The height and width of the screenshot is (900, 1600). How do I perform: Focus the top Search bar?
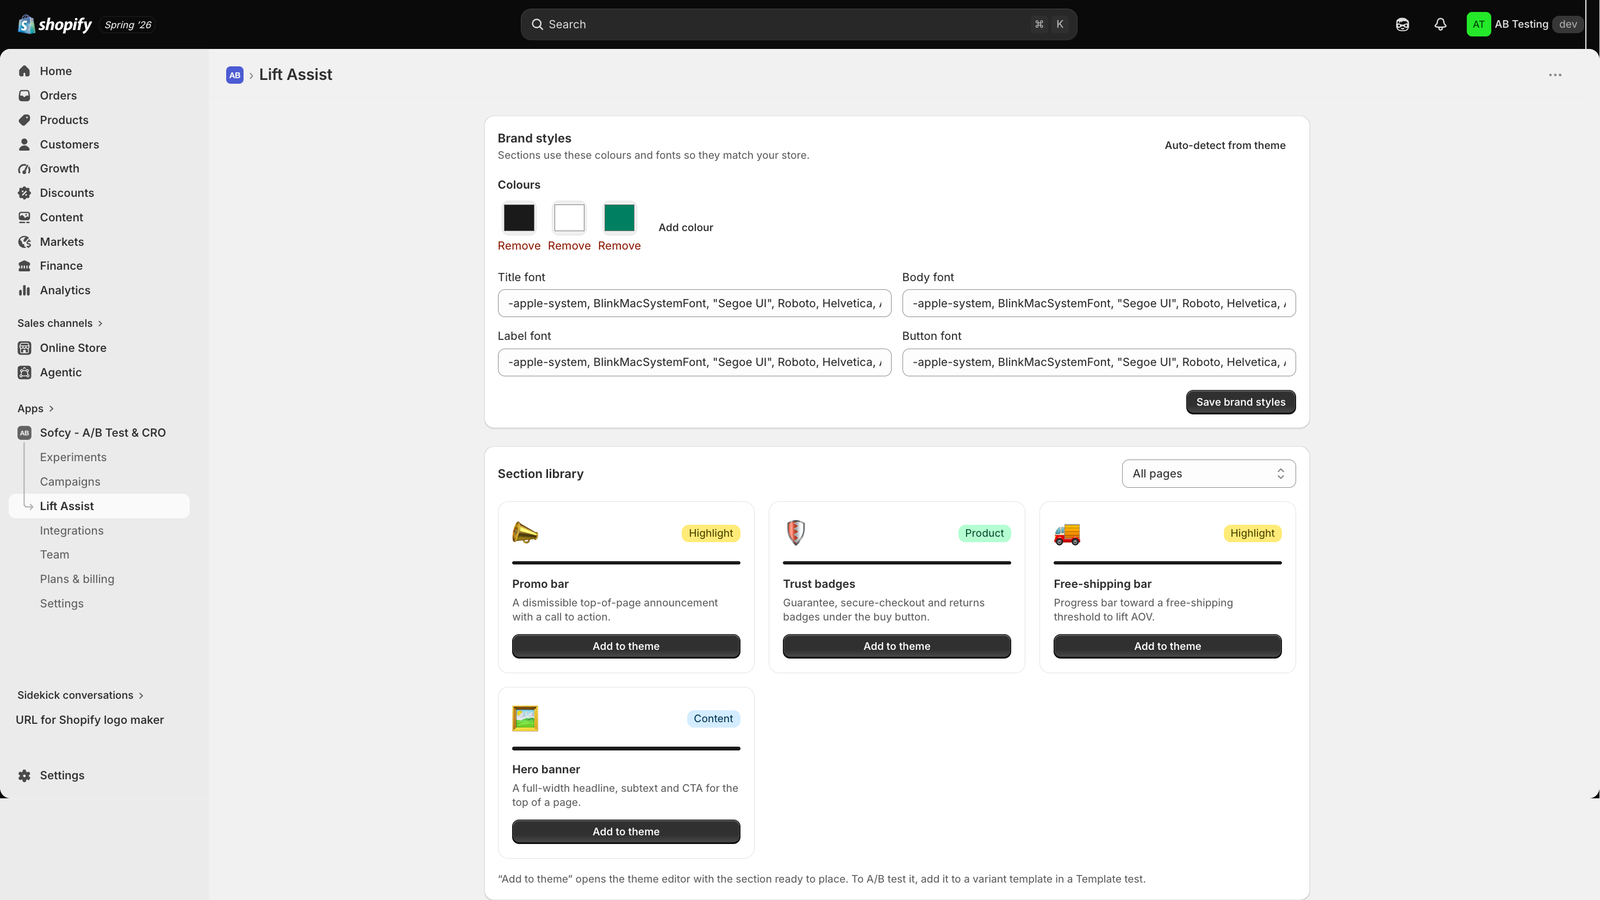click(799, 24)
